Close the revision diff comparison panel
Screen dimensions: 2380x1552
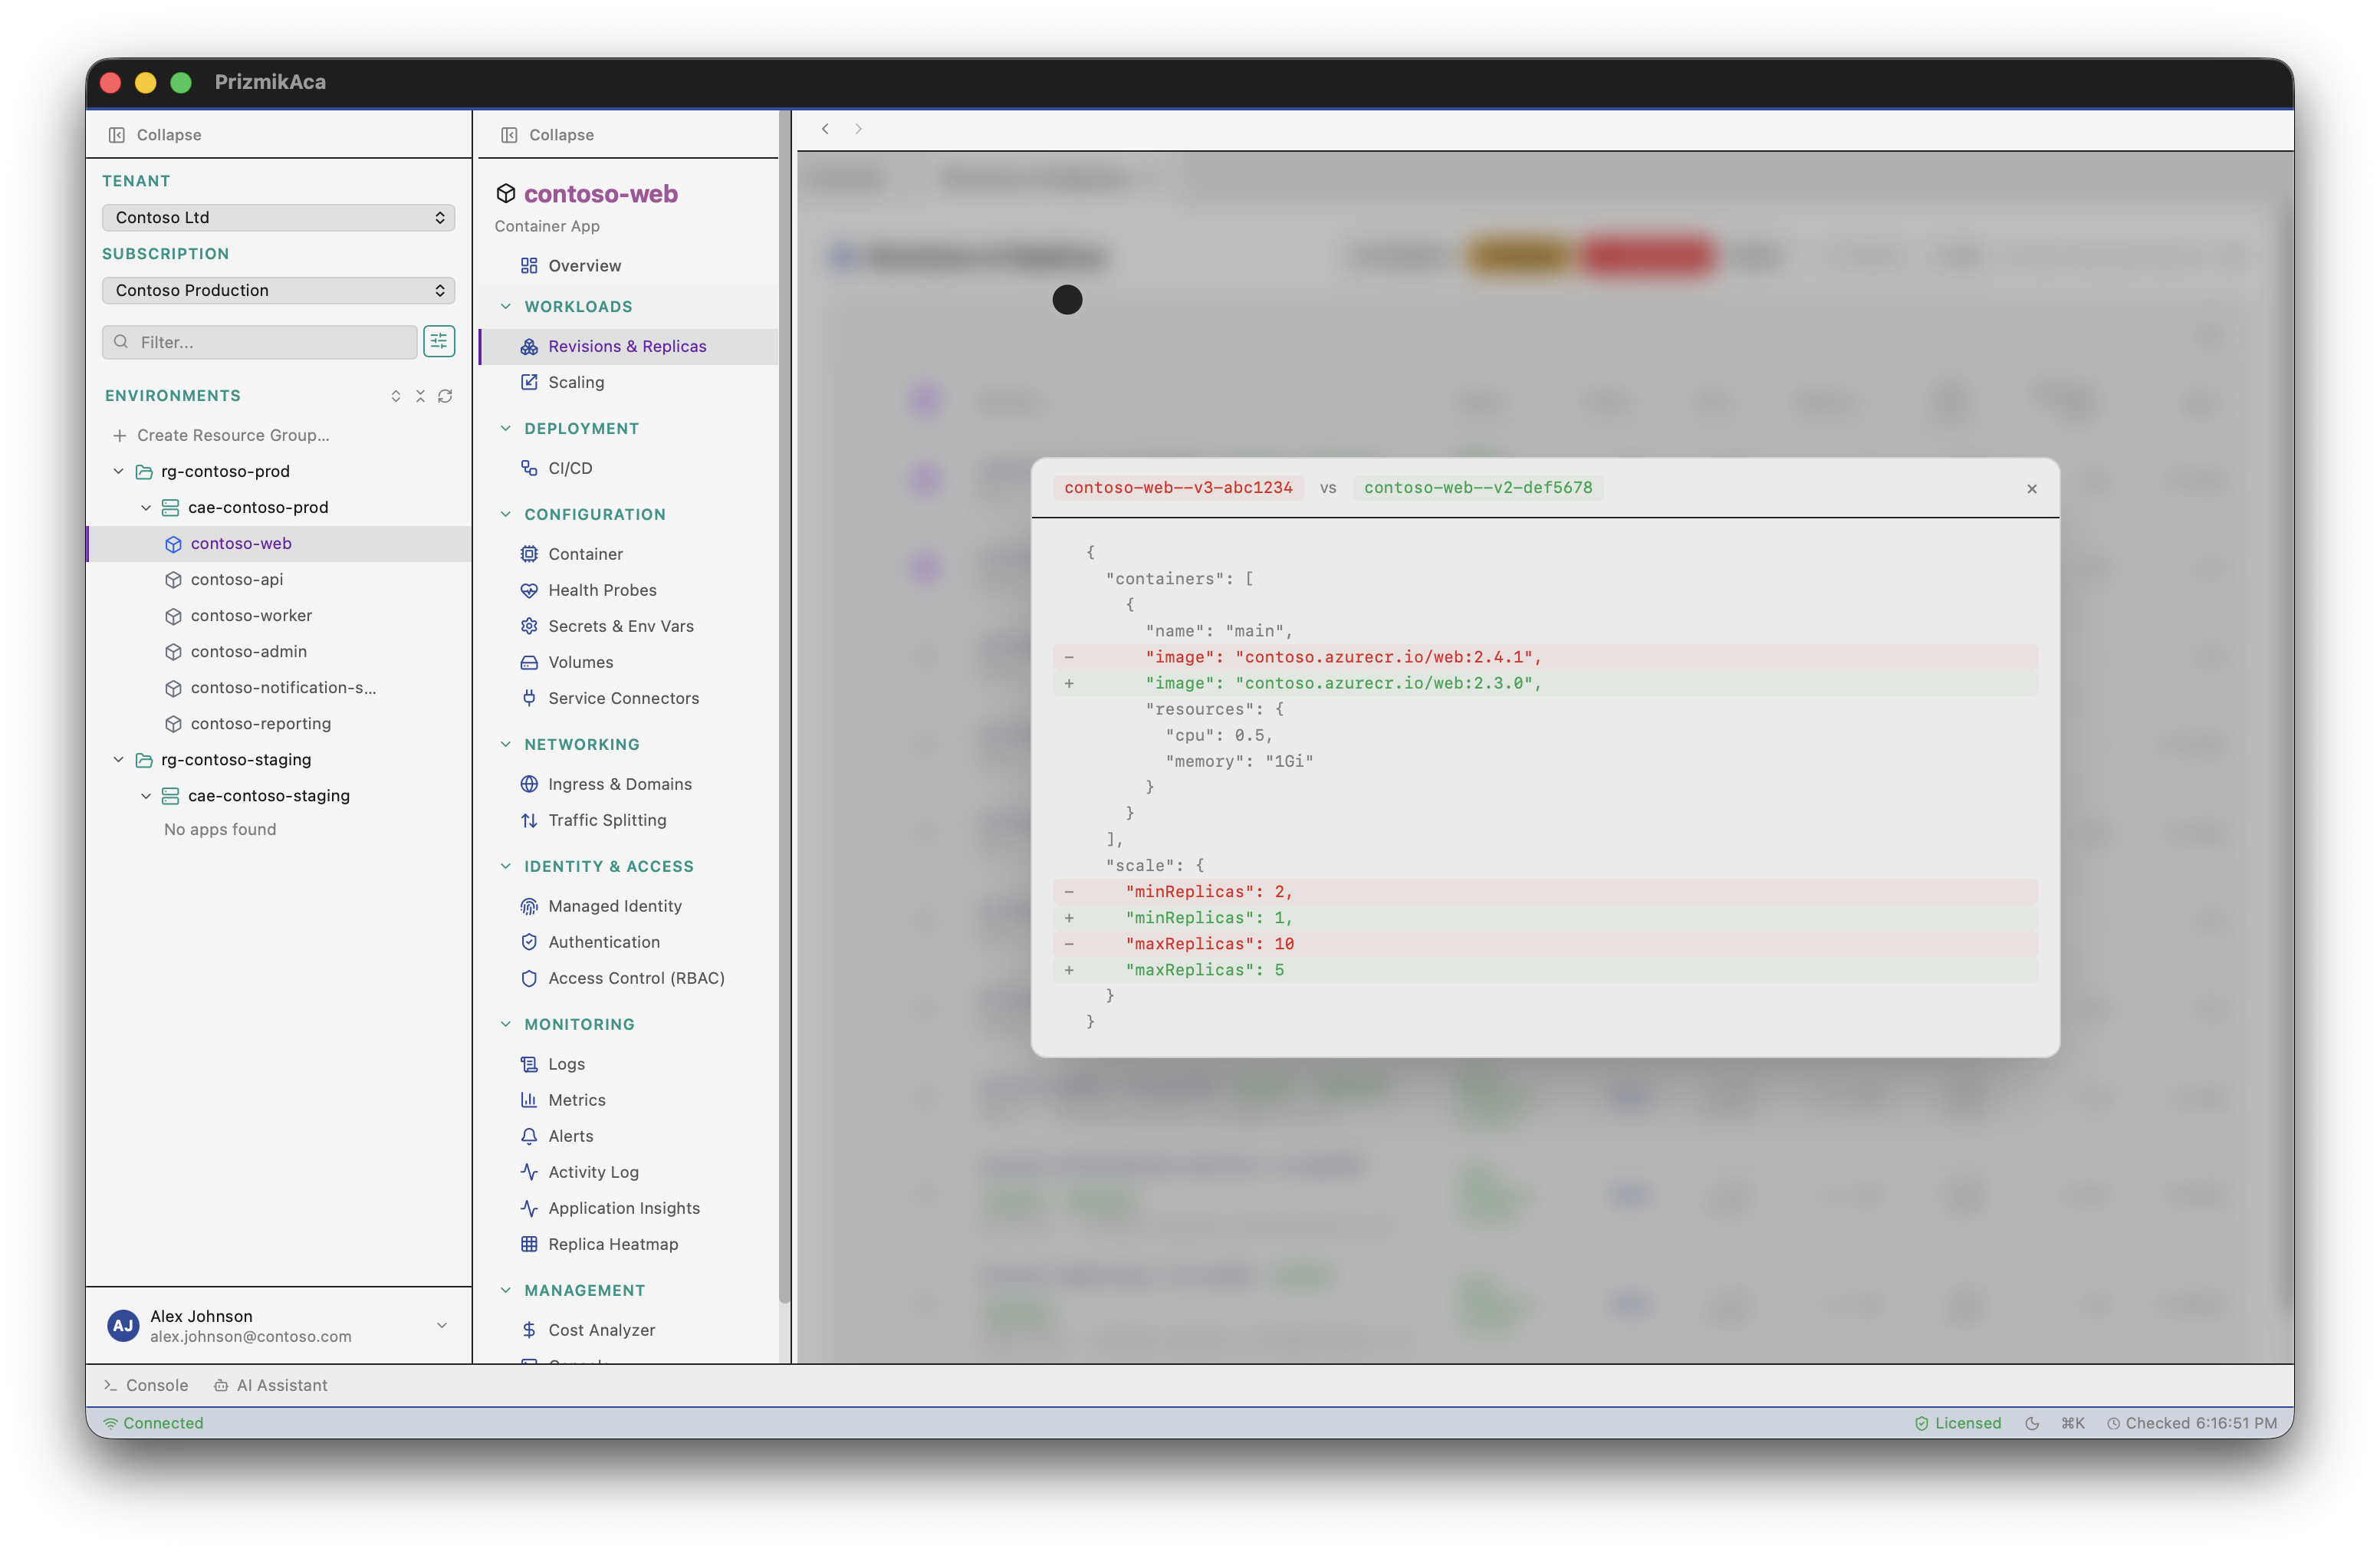point(2032,489)
